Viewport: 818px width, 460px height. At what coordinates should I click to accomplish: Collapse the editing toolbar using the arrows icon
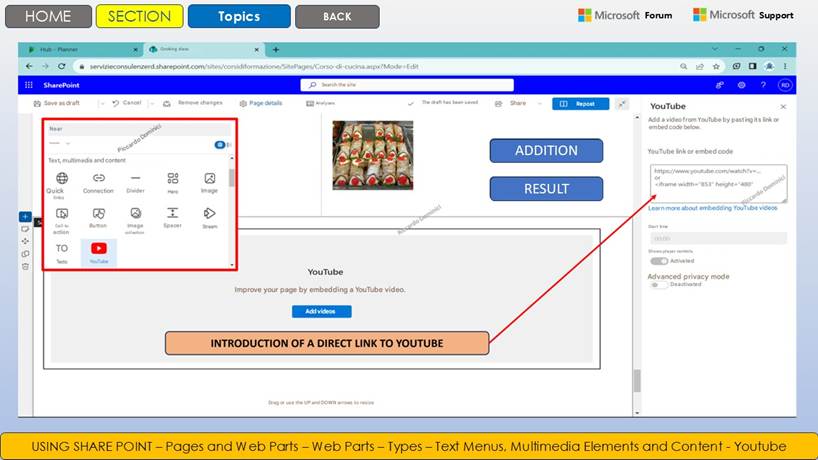point(622,104)
